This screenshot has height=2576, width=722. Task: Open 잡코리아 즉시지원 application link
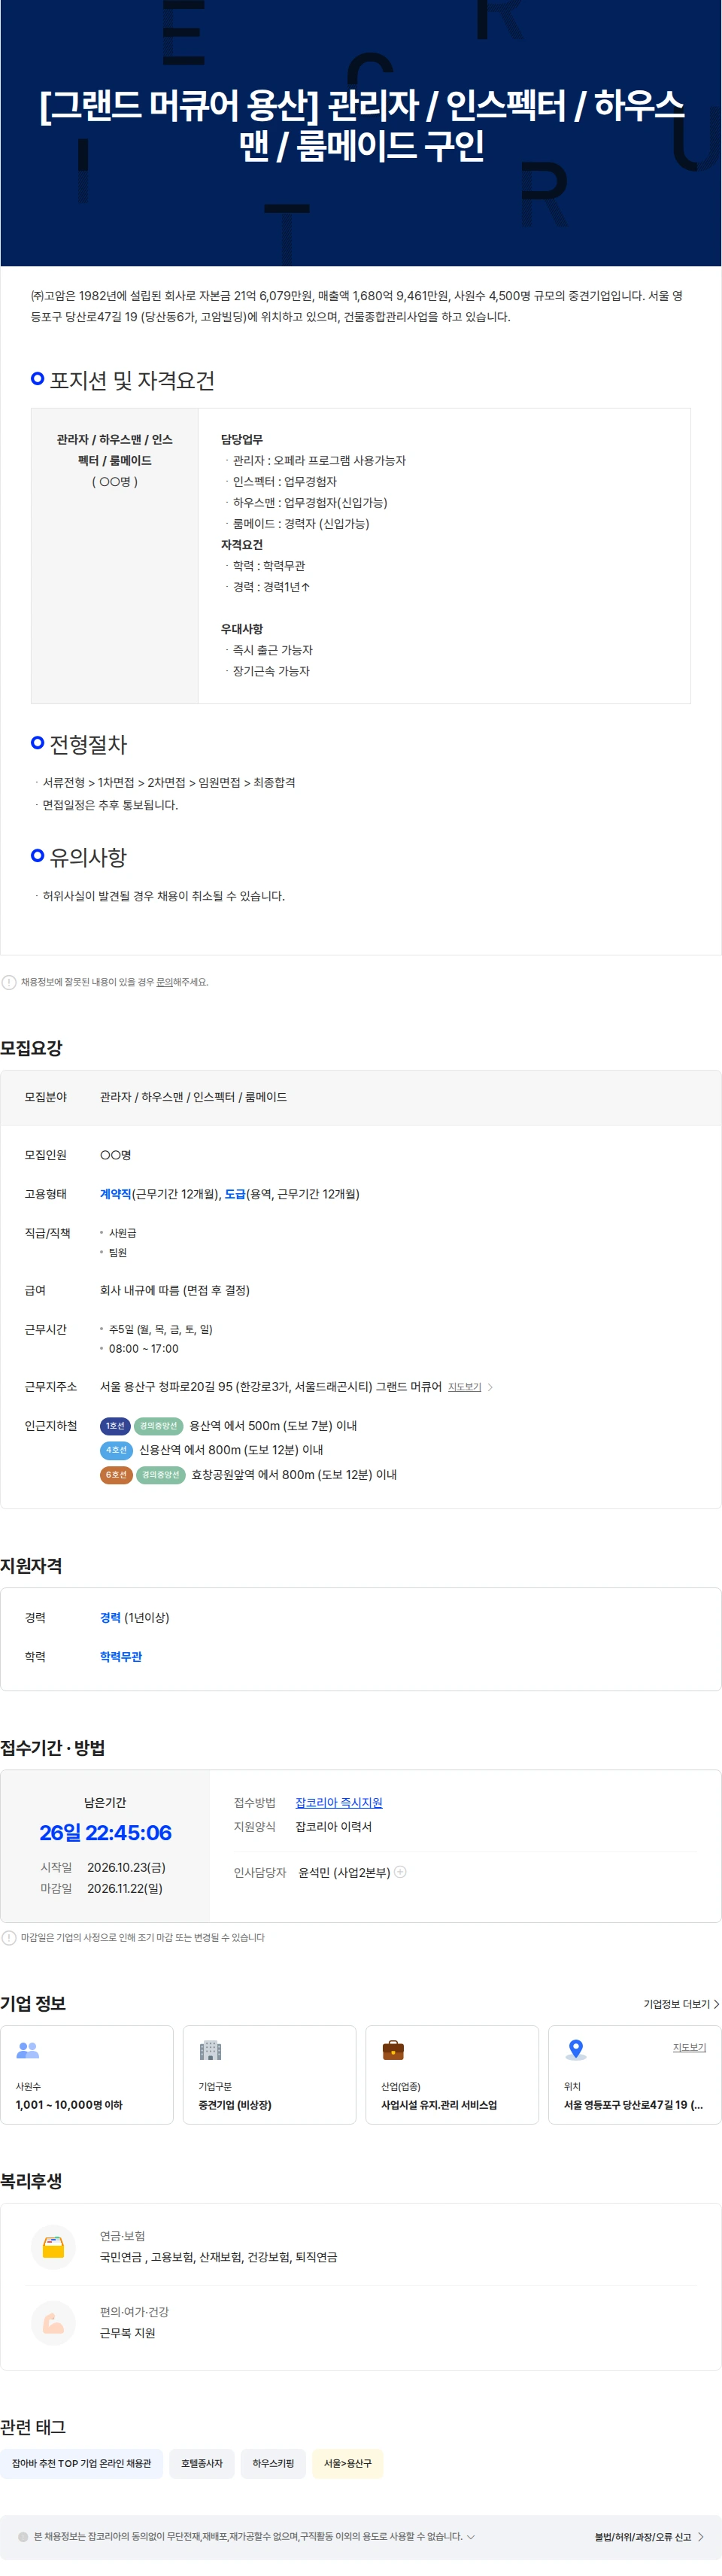[339, 1803]
